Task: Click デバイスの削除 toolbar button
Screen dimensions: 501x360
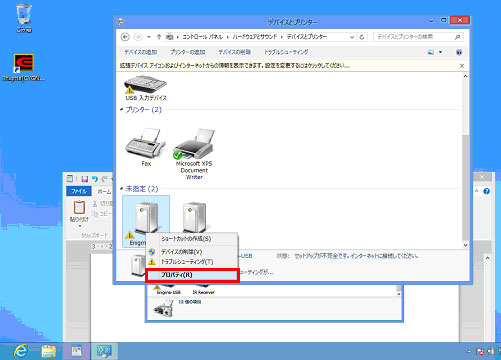Action: (x=234, y=52)
